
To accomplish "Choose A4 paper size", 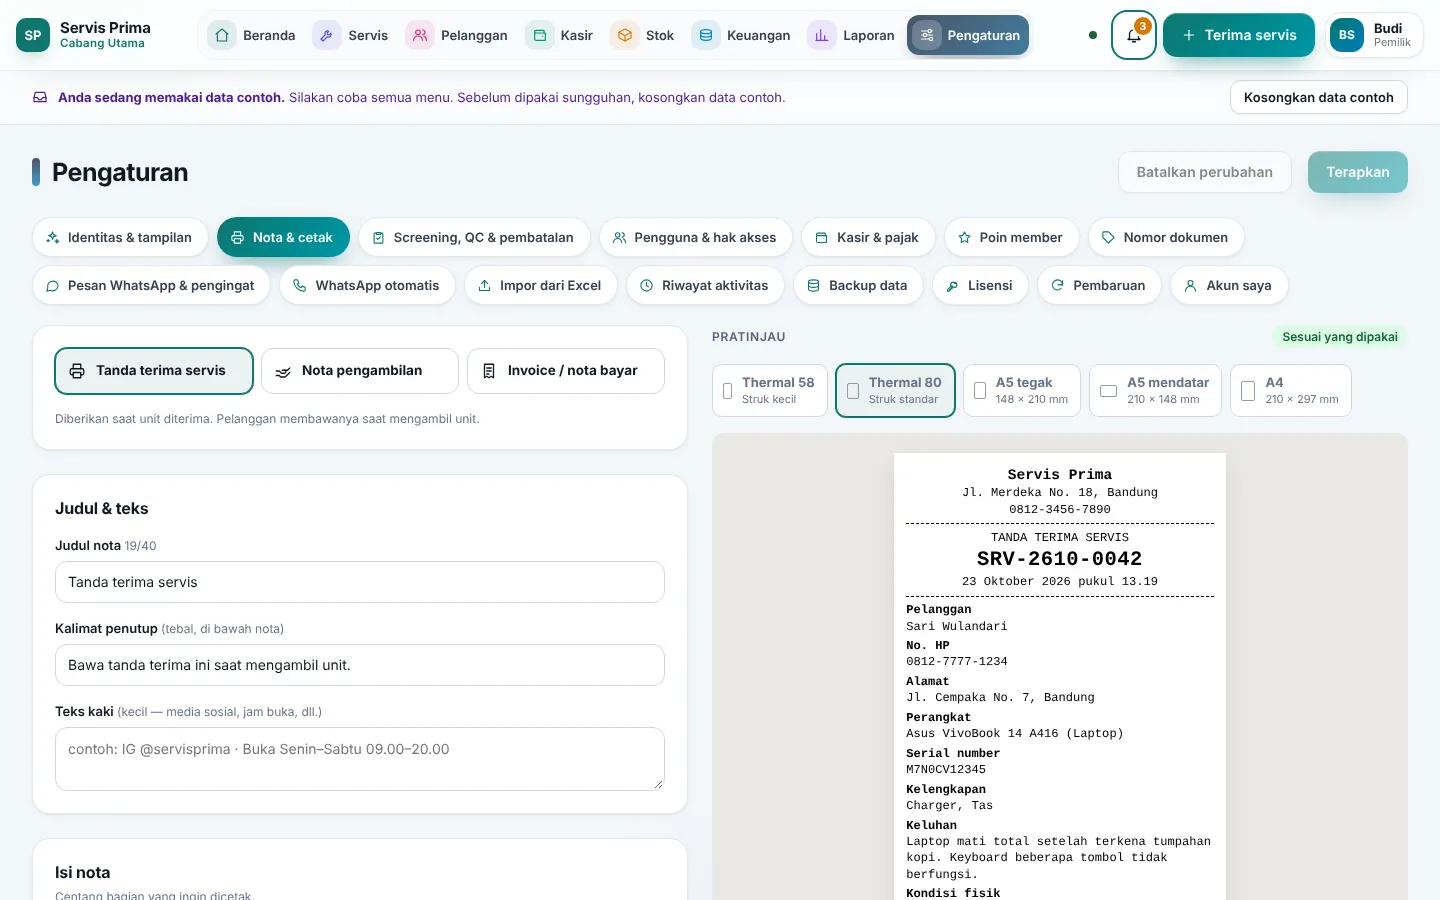I will tap(1291, 390).
